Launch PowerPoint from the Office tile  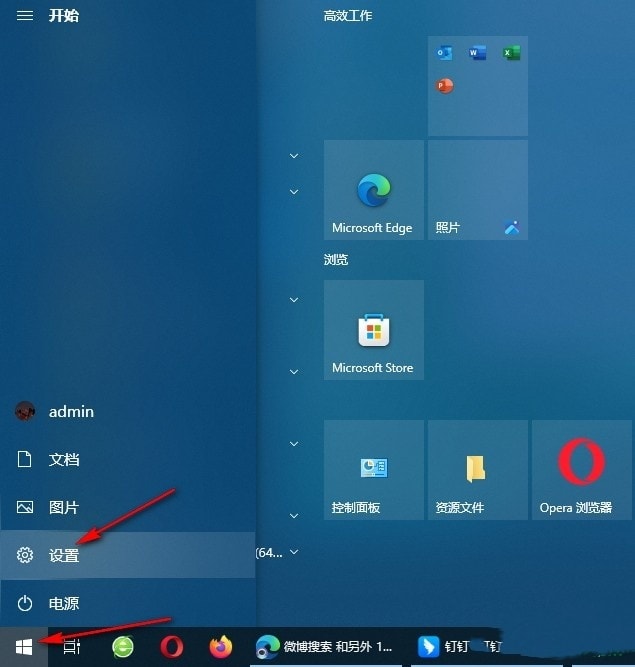(x=445, y=86)
